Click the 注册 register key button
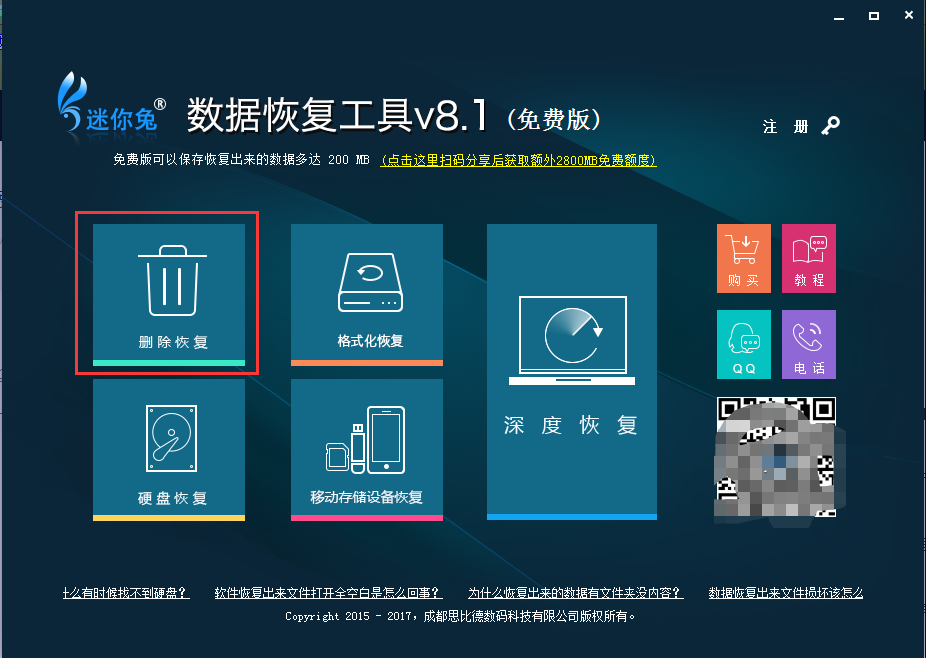The height and width of the screenshot is (658, 926). tap(801, 126)
